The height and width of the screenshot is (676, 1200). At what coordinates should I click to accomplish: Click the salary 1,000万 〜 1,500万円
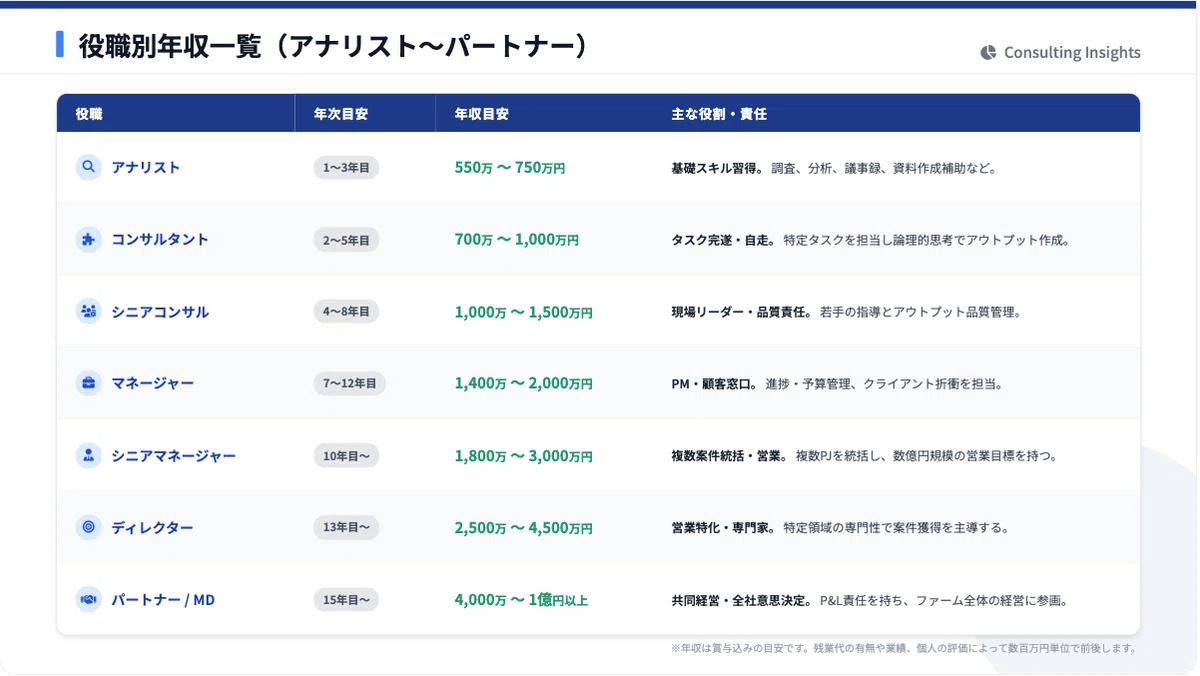coord(524,312)
